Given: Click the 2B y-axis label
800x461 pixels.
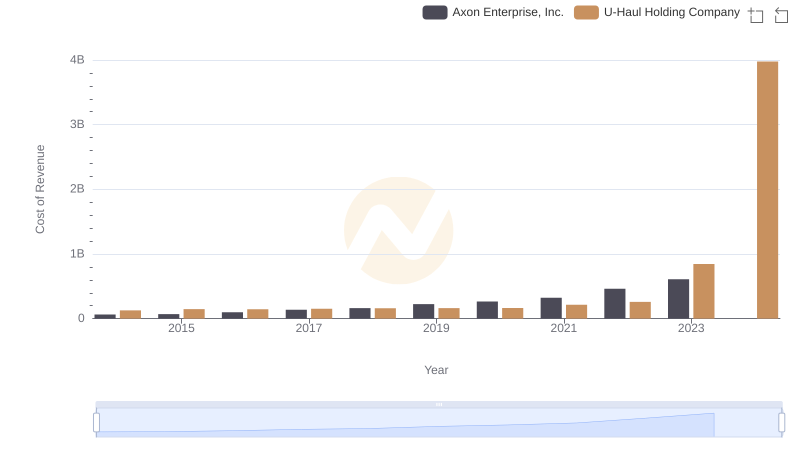Looking at the screenshot, I should 77,189.
